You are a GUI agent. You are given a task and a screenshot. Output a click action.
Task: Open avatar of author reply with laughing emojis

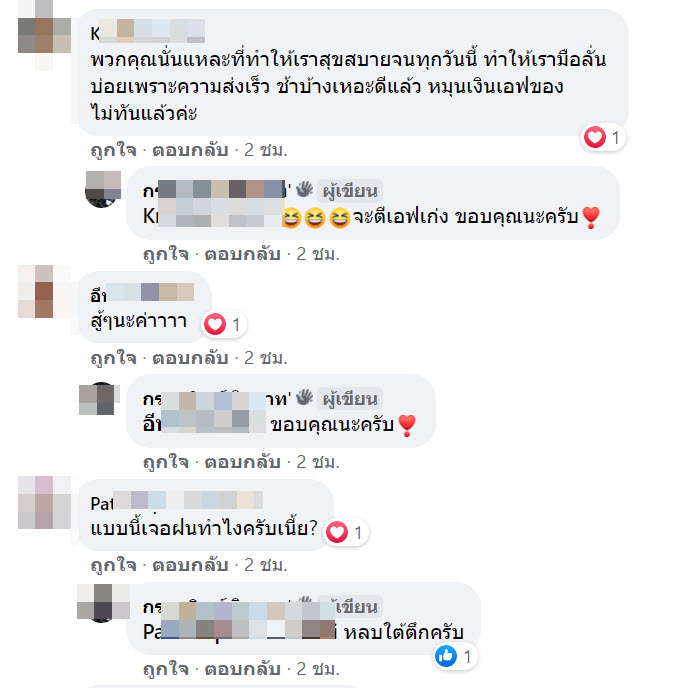click(103, 190)
